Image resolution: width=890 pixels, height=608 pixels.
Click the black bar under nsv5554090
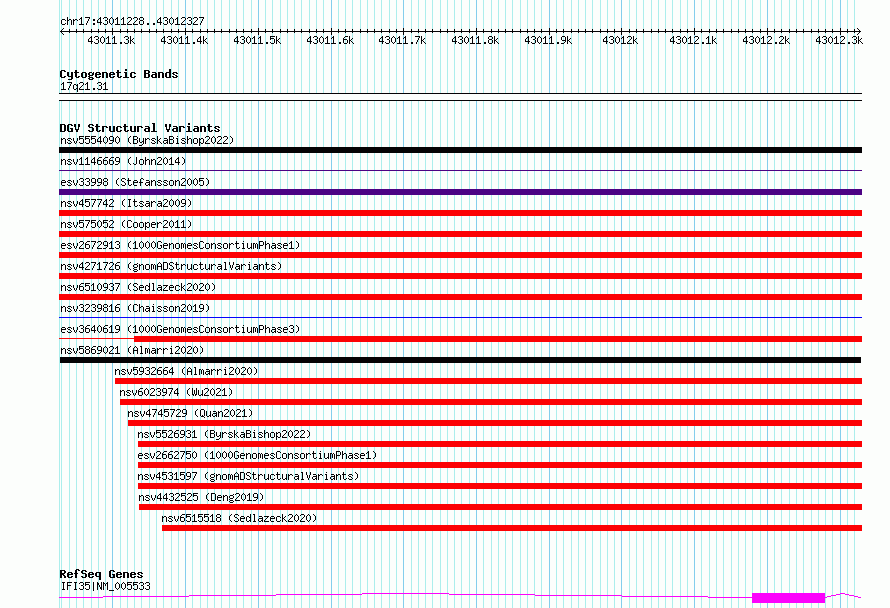pyautogui.click(x=460, y=150)
